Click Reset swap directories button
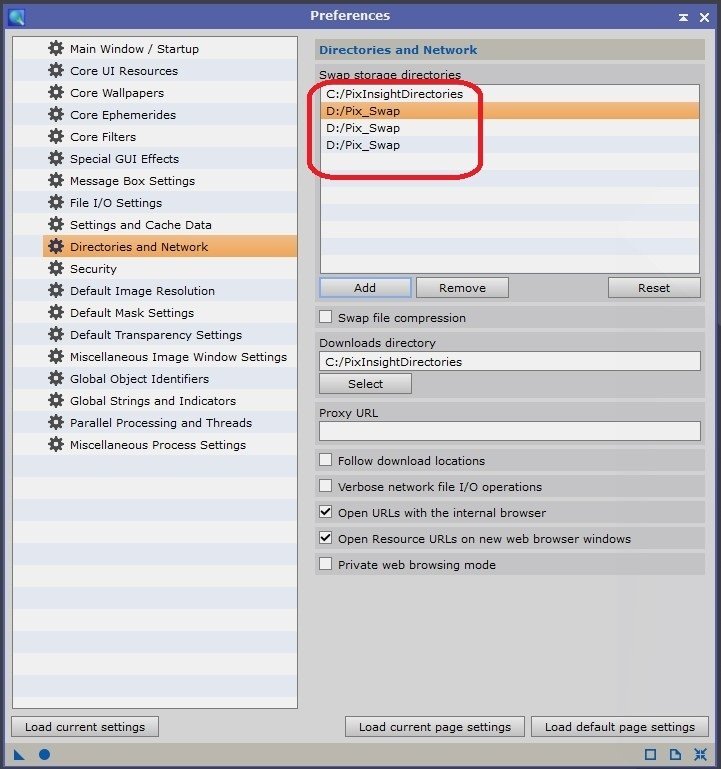This screenshot has height=769, width=721. pyautogui.click(x=654, y=288)
